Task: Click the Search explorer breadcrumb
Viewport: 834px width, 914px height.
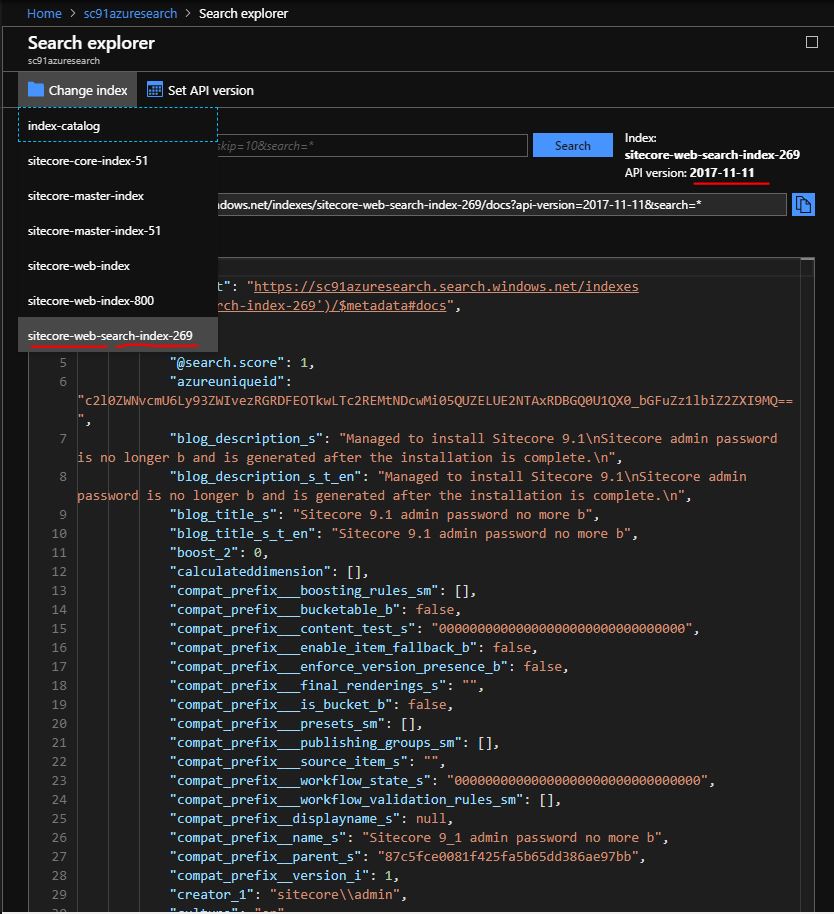Action: 244,13
